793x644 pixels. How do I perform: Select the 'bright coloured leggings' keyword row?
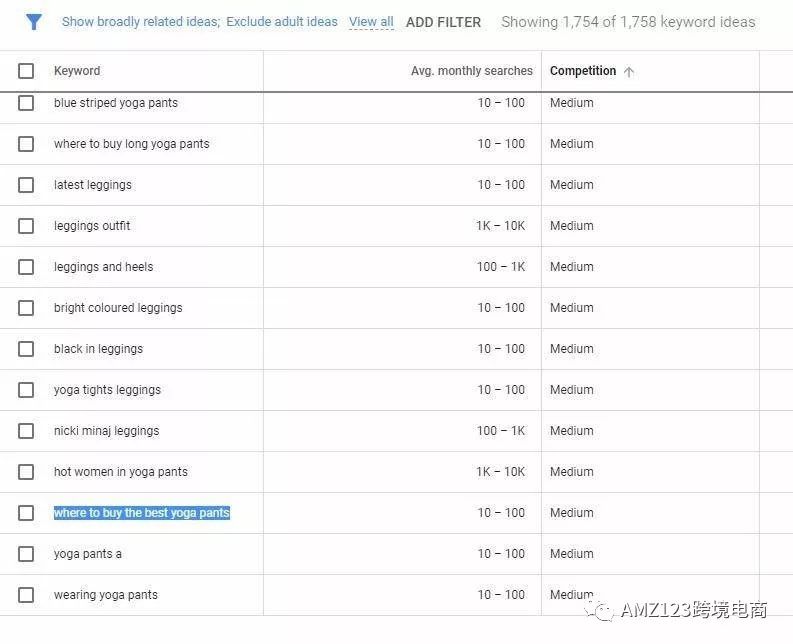coord(118,308)
